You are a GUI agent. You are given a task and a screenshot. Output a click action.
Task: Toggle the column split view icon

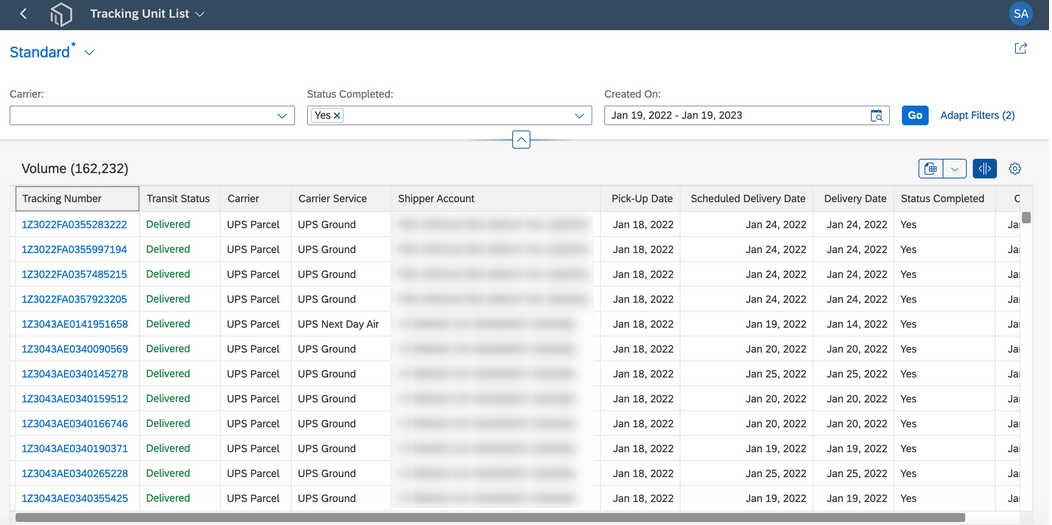(984, 169)
